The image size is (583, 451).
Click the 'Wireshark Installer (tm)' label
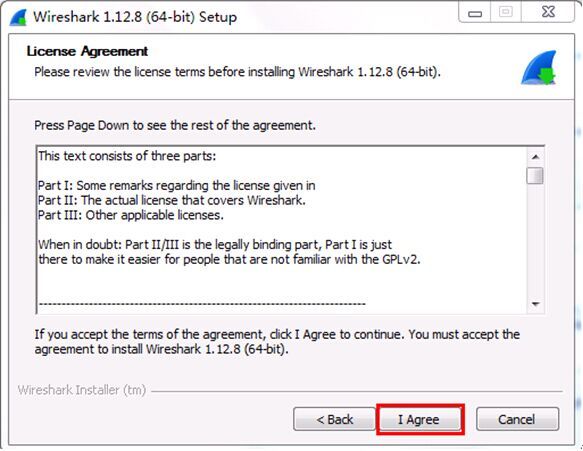[x=82, y=390]
